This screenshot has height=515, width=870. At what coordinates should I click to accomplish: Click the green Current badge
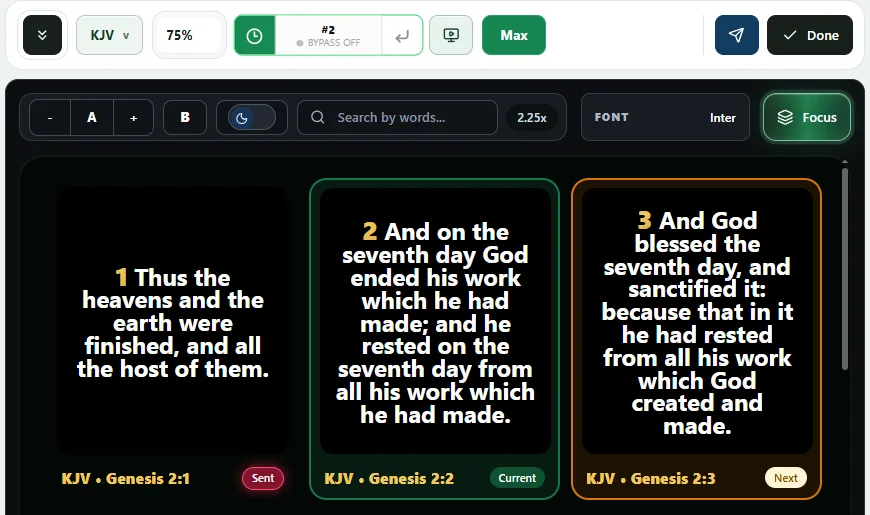[x=517, y=478]
